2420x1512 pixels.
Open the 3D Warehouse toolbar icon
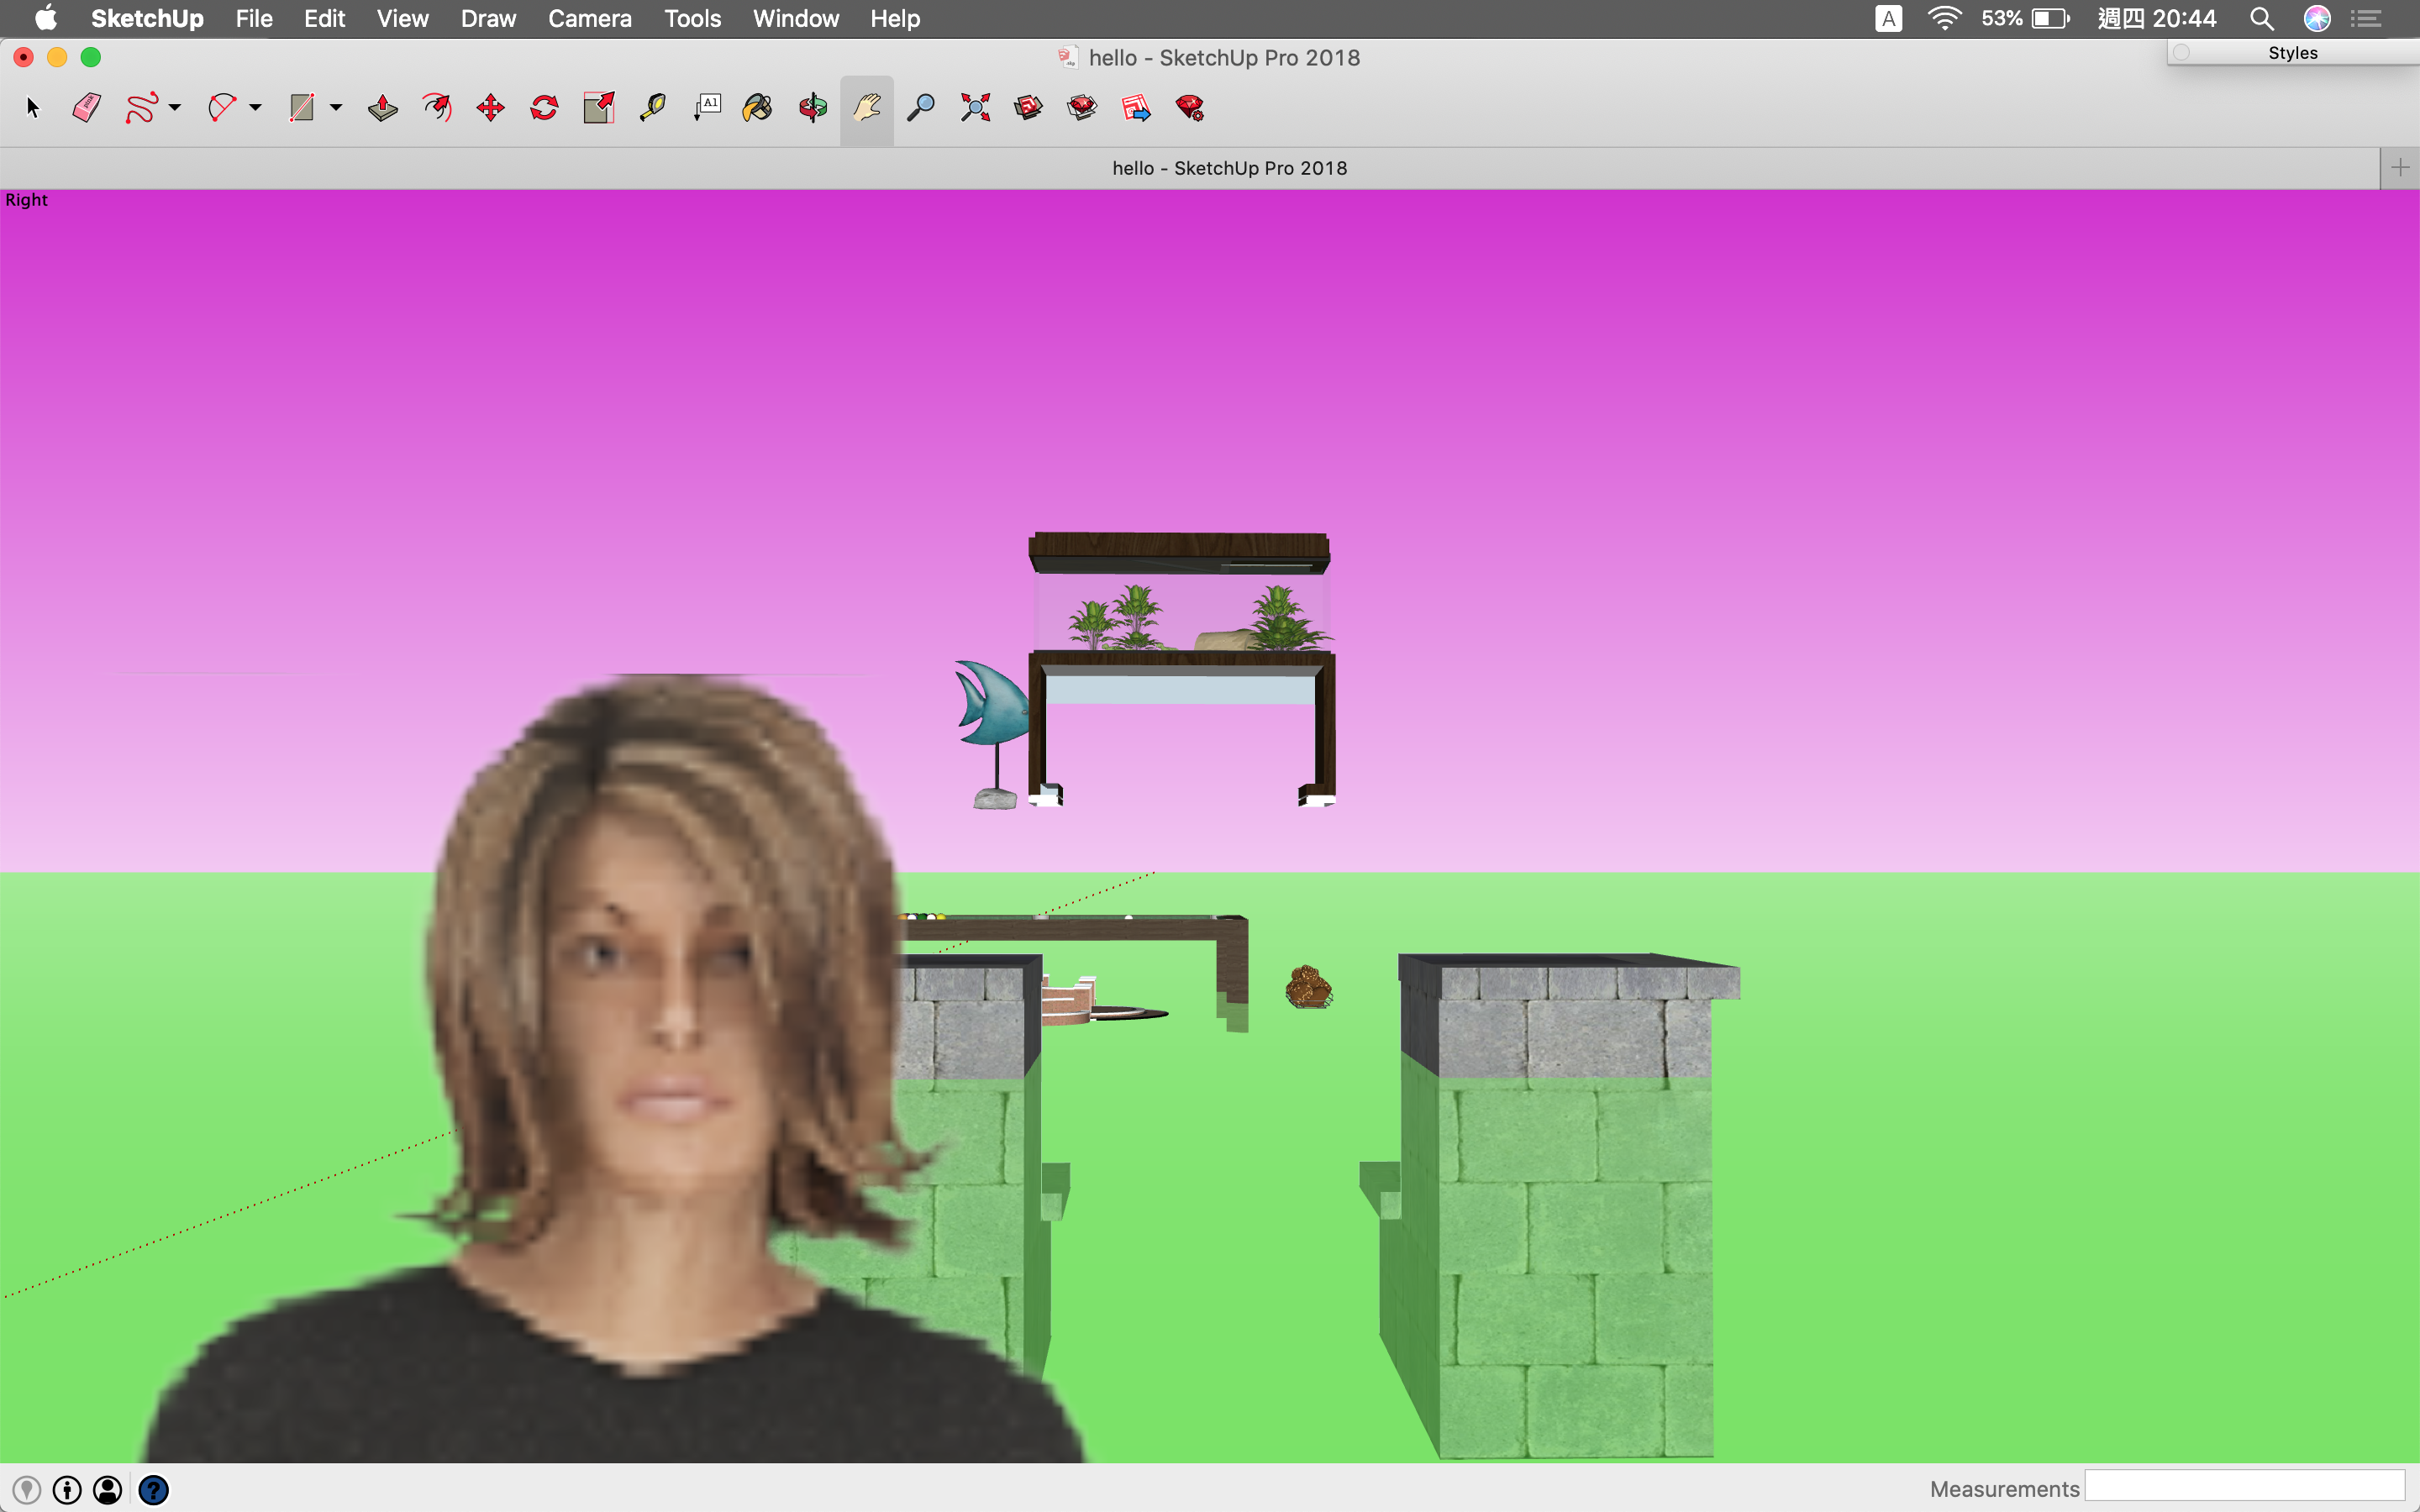(1028, 108)
